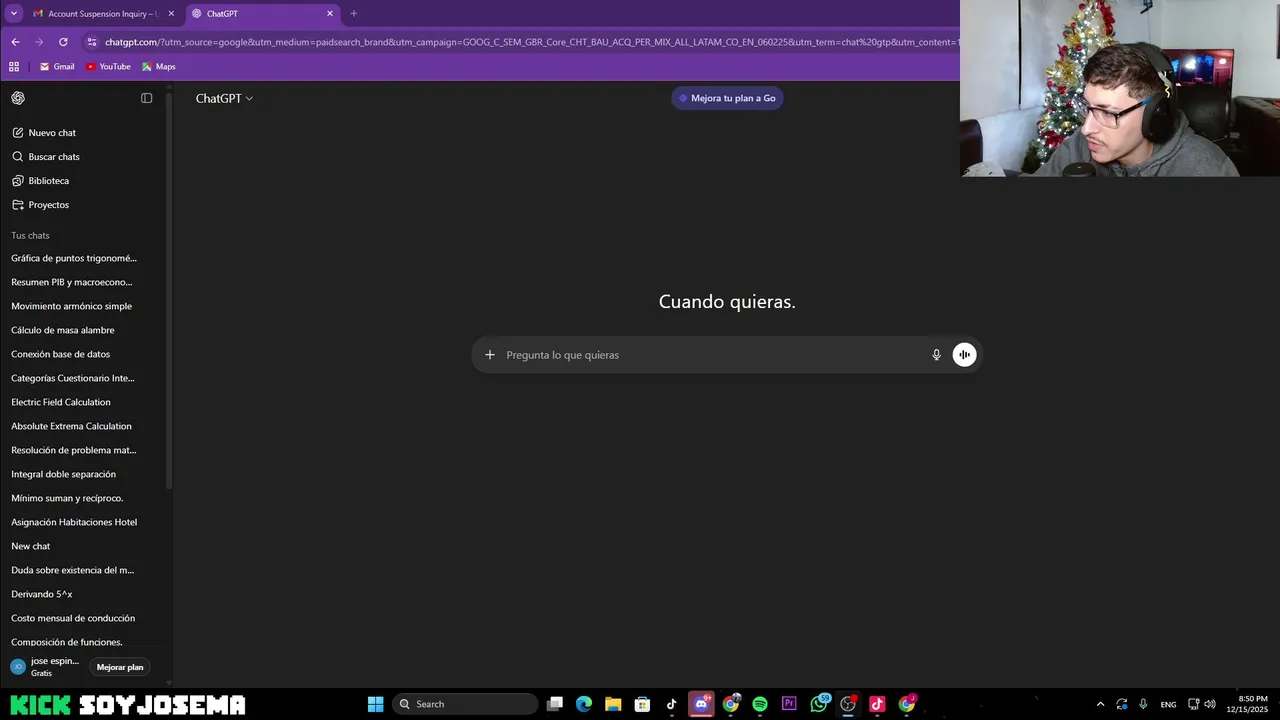Open the Windows Start menu
Viewport: 1280px width, 720px height.
point(375,704)
